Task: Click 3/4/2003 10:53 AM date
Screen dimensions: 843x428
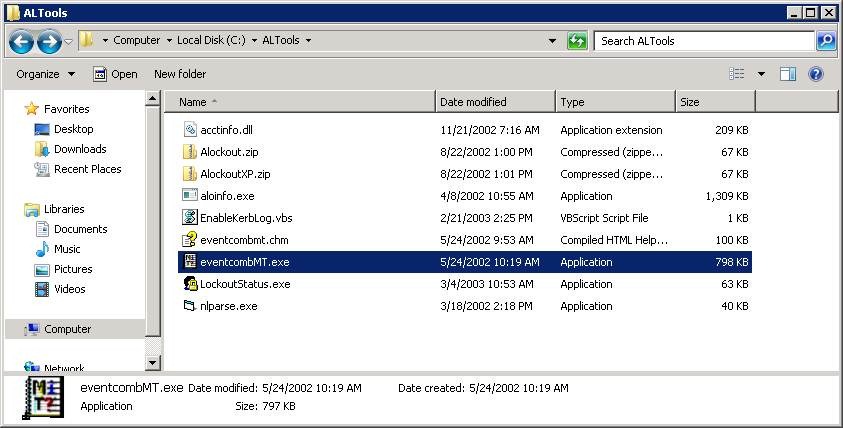Action: click(487, 284)
